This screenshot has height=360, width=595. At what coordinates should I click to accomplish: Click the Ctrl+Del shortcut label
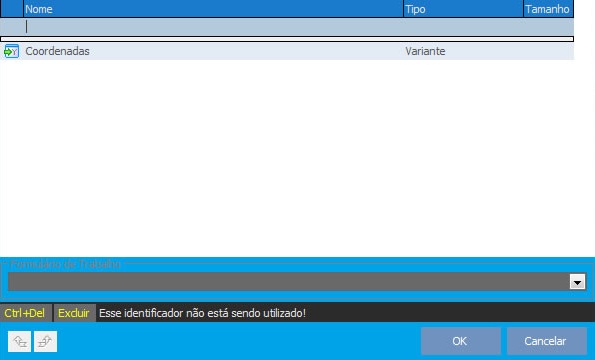25,313
